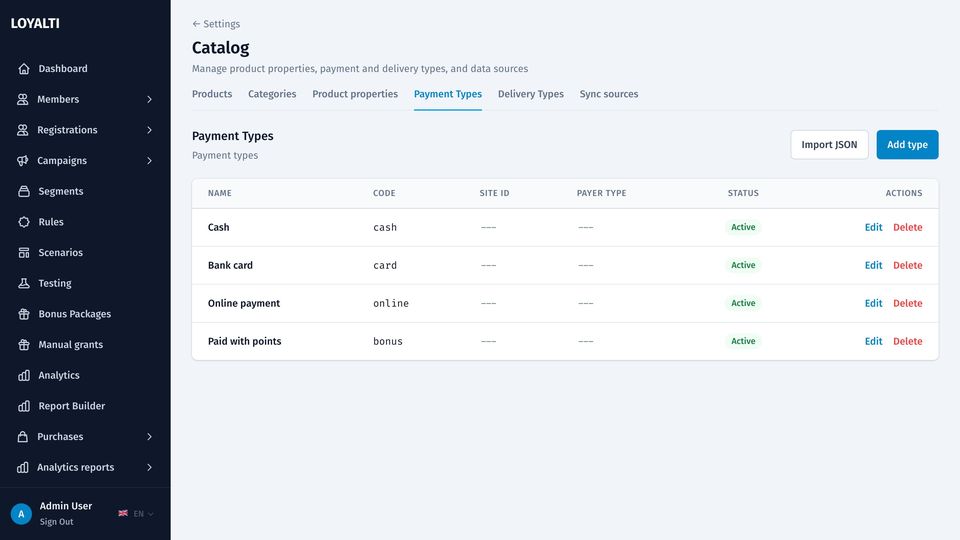Click the 'bonus' code cell
960x540 pixels.
pos(388,341)
